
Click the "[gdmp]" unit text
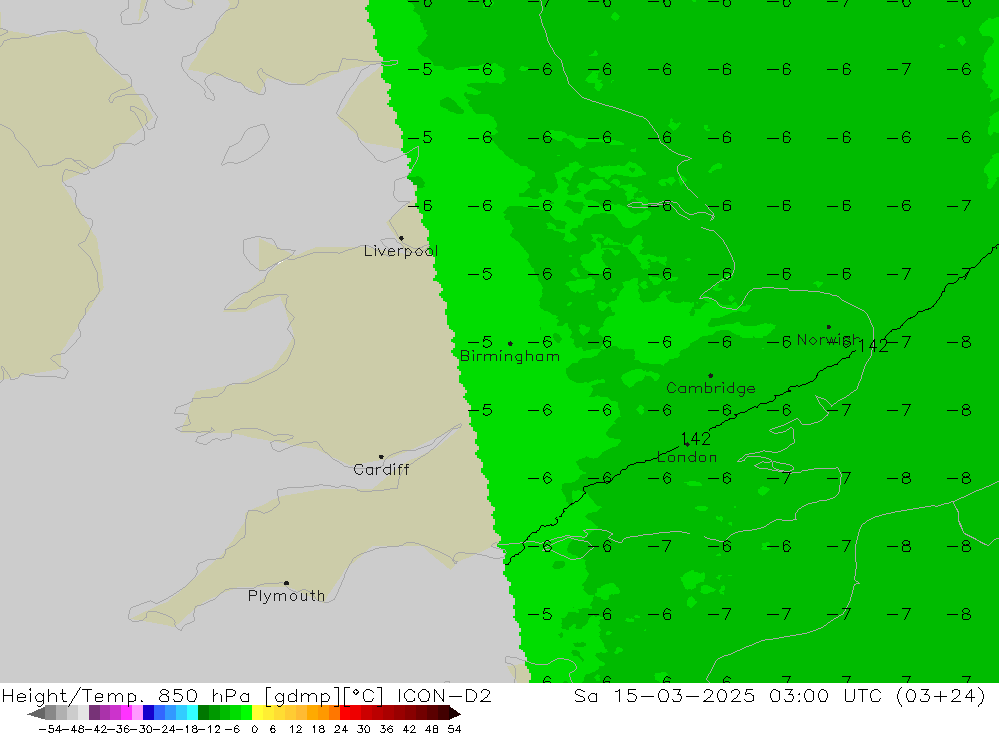tap(300, 696)
